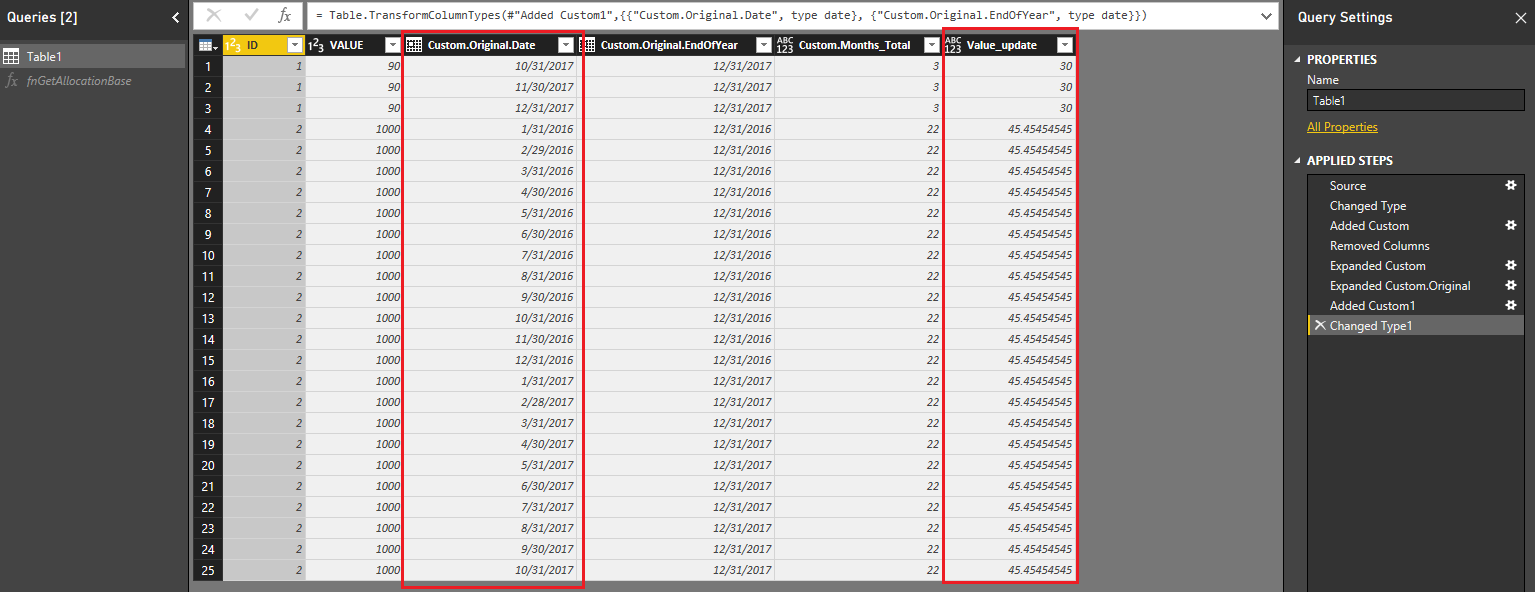Viewport: 1535px width, 592px height.
Task: Close the Query Settings pane
Action: point(1520,17)
